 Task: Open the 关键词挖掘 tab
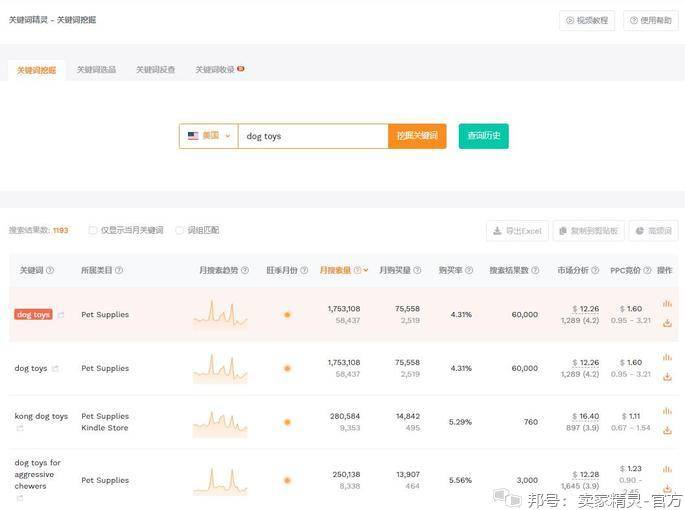[x=36, y=70]
